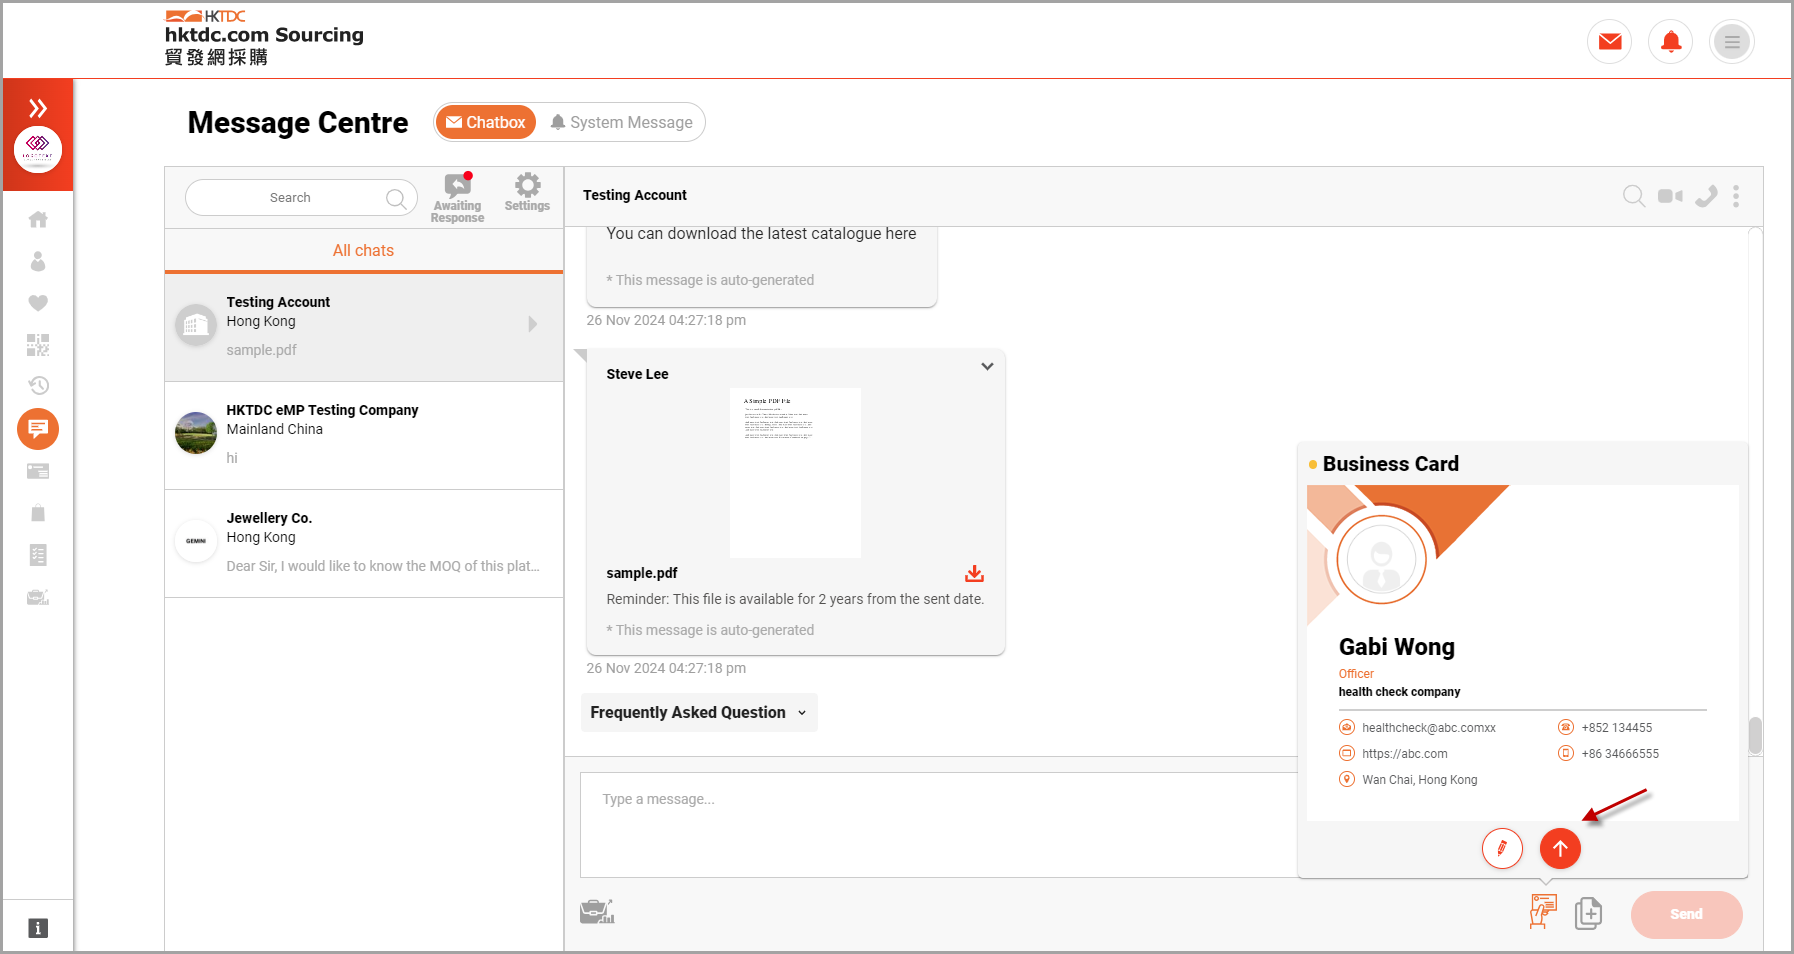Open the briefcase icon in sidebar
Screen dimensions: 1794x954
click(x=38, y=597)
